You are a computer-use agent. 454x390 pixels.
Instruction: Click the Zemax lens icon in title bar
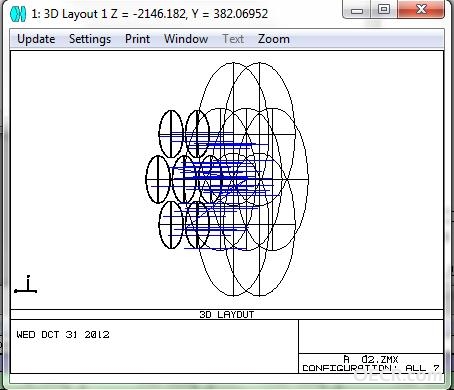pyautogui.click(x=18, y=14)
